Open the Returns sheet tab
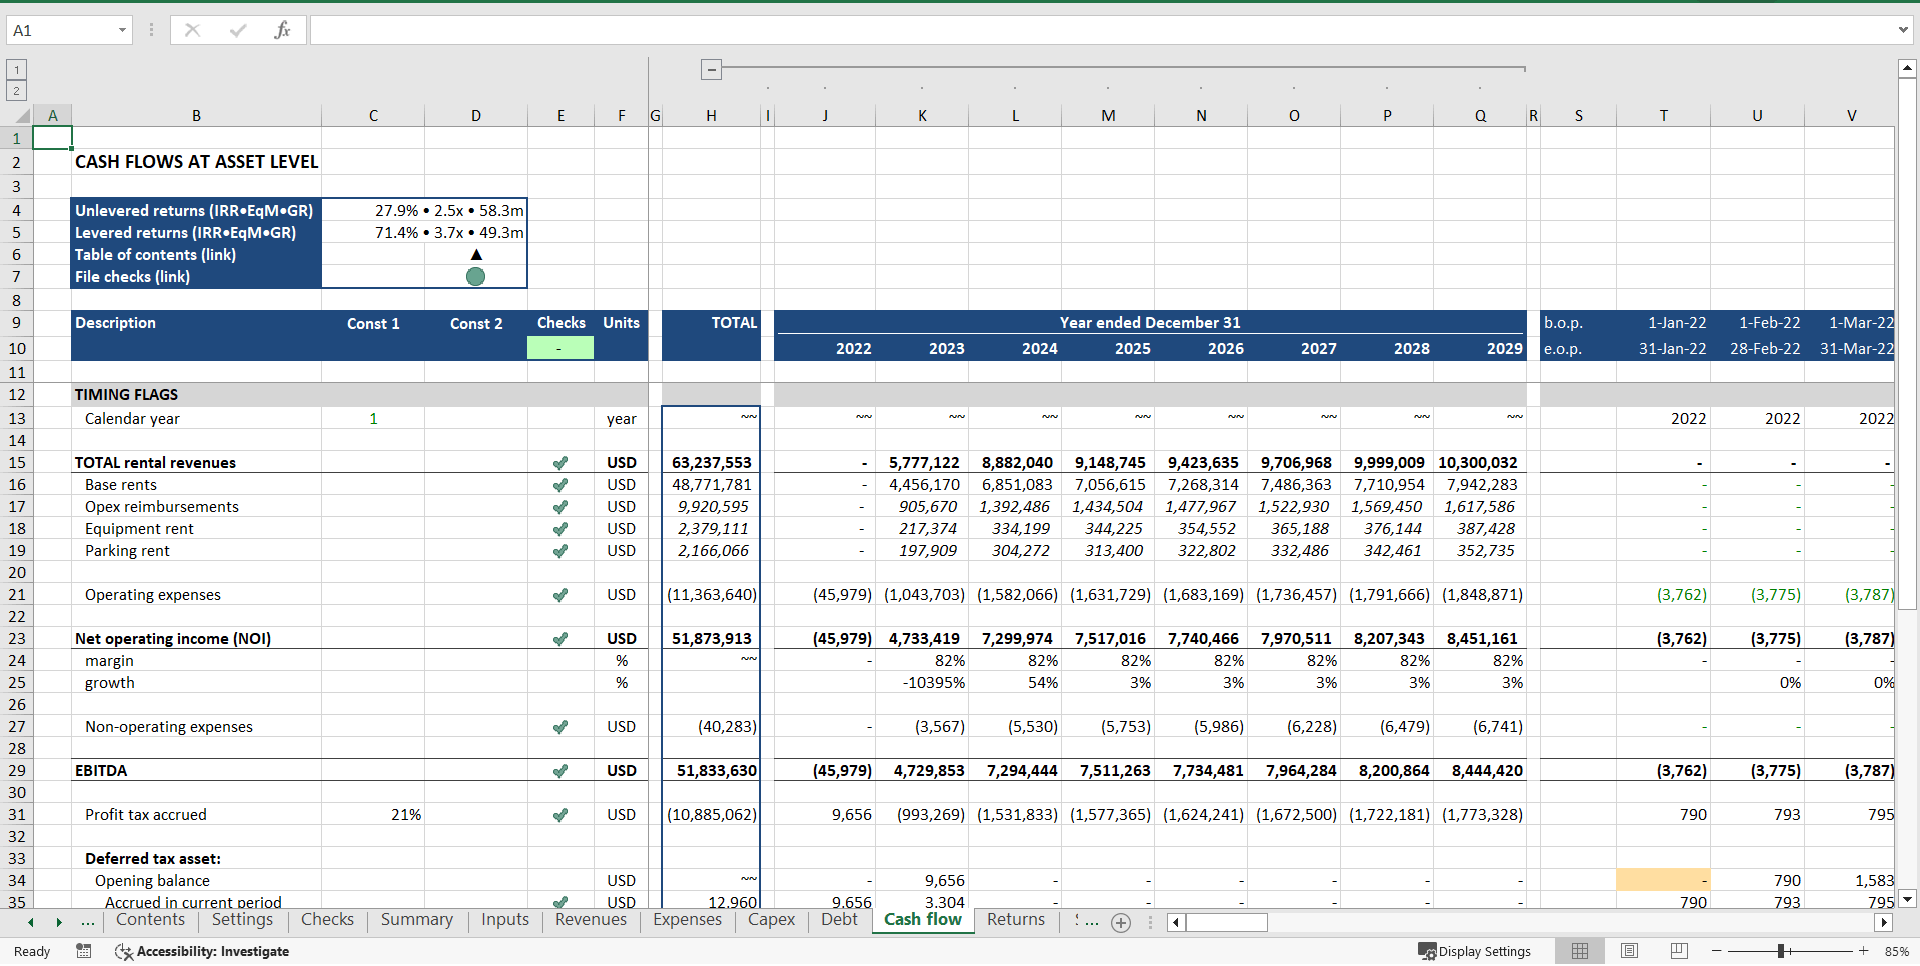1920x966 pixels. coord(1015,920)
